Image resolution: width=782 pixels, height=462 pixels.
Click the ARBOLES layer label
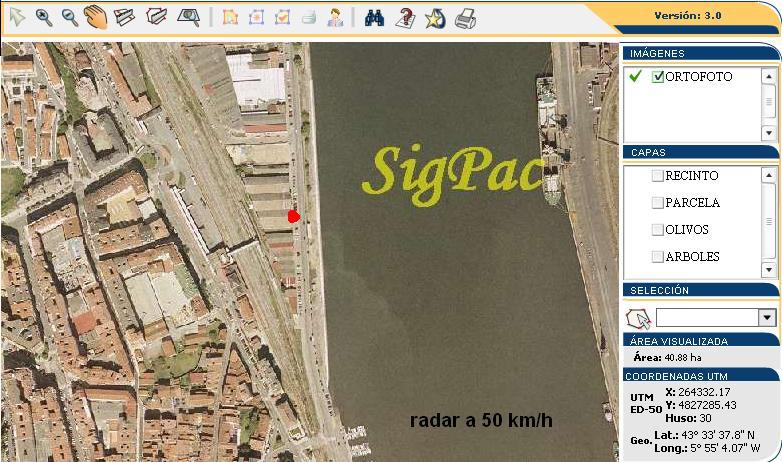692,257
